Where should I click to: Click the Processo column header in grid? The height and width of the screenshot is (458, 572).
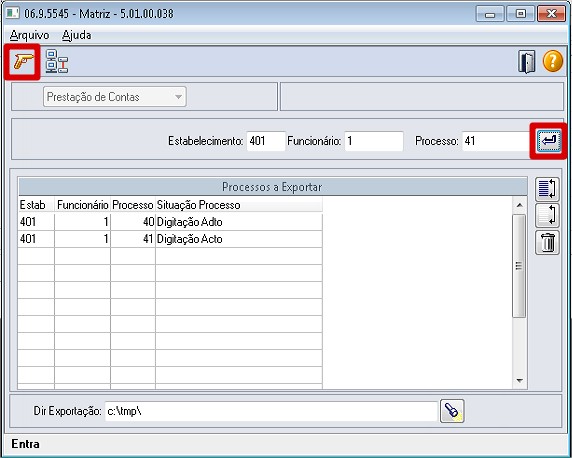[133, 205]
